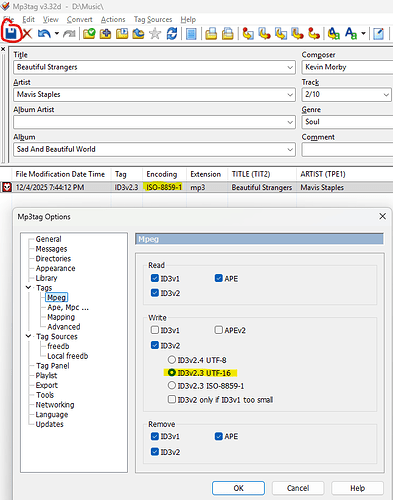Open the Artist field dropdown arrow

(x=290, y=95)
